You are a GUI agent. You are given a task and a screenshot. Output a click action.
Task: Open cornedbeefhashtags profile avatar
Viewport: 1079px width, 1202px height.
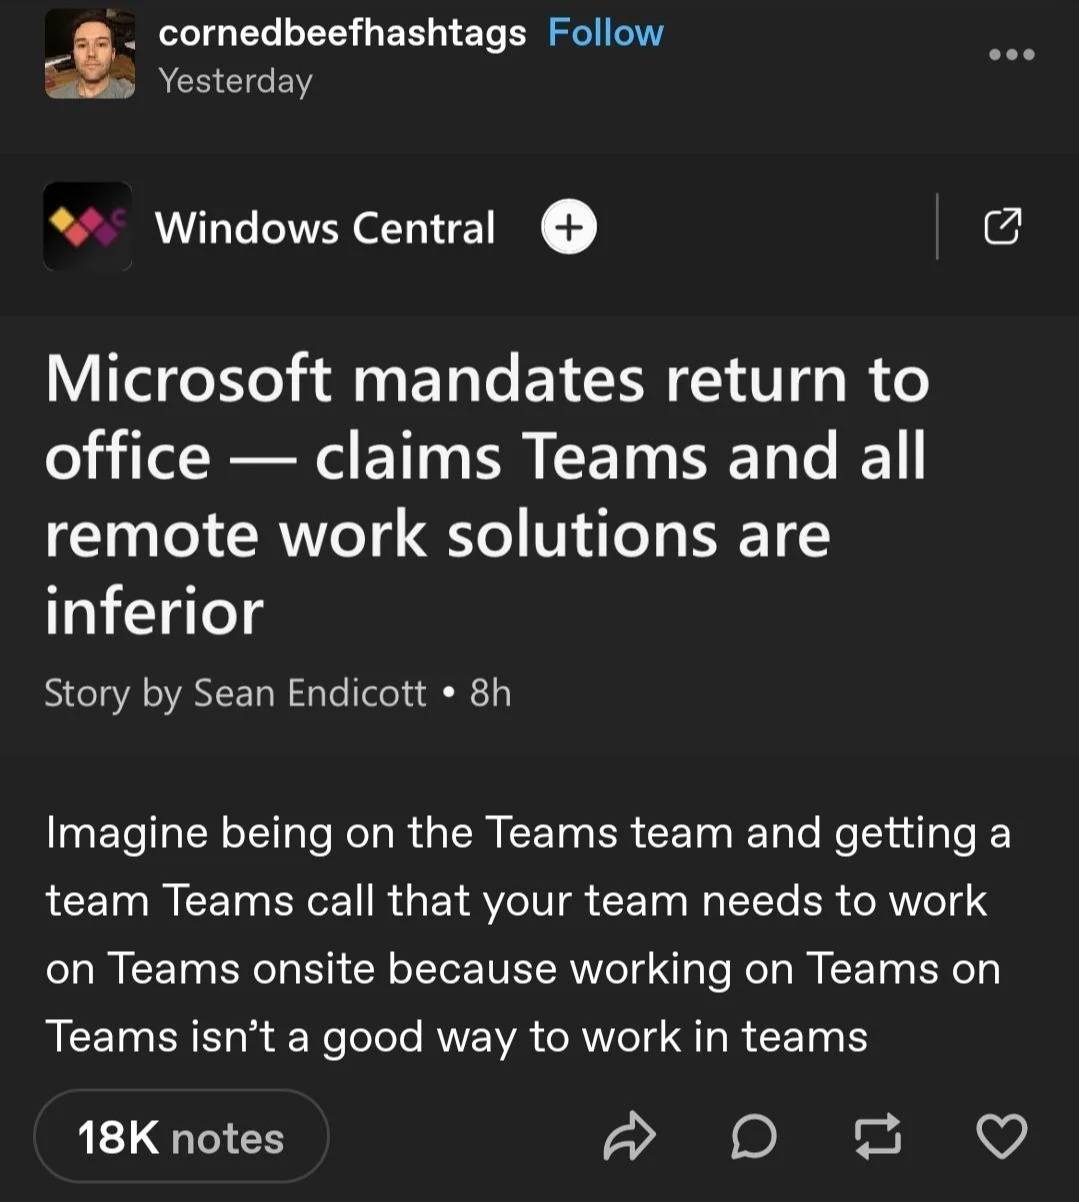click(x=90, y=56)
